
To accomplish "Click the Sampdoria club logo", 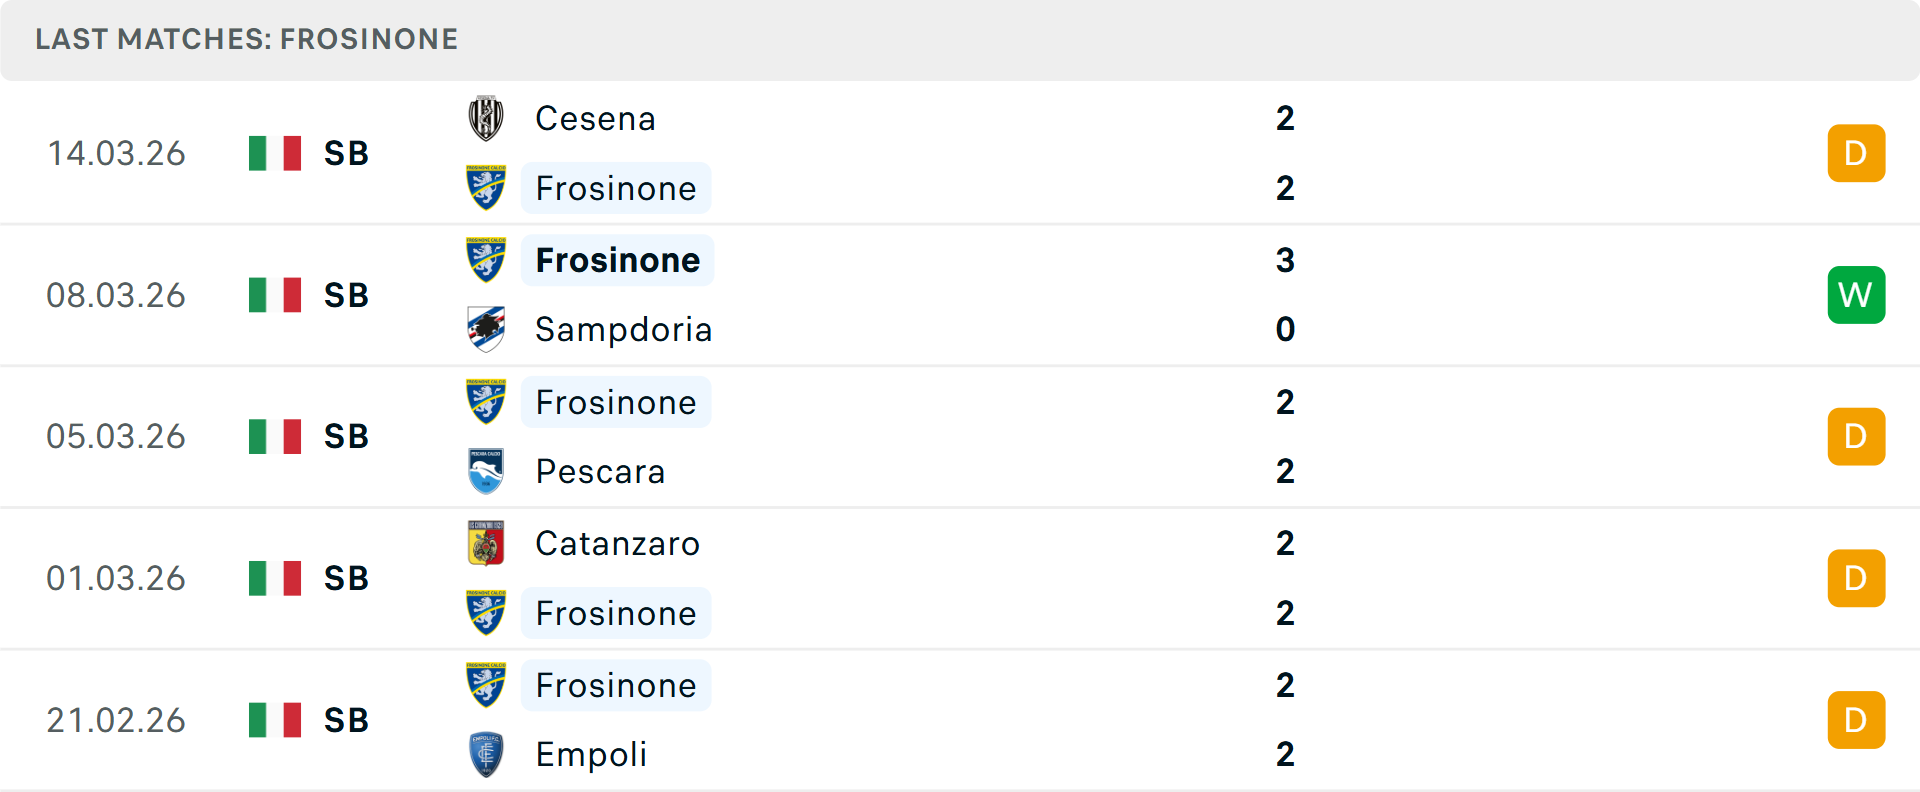I will tap(484, 329).
